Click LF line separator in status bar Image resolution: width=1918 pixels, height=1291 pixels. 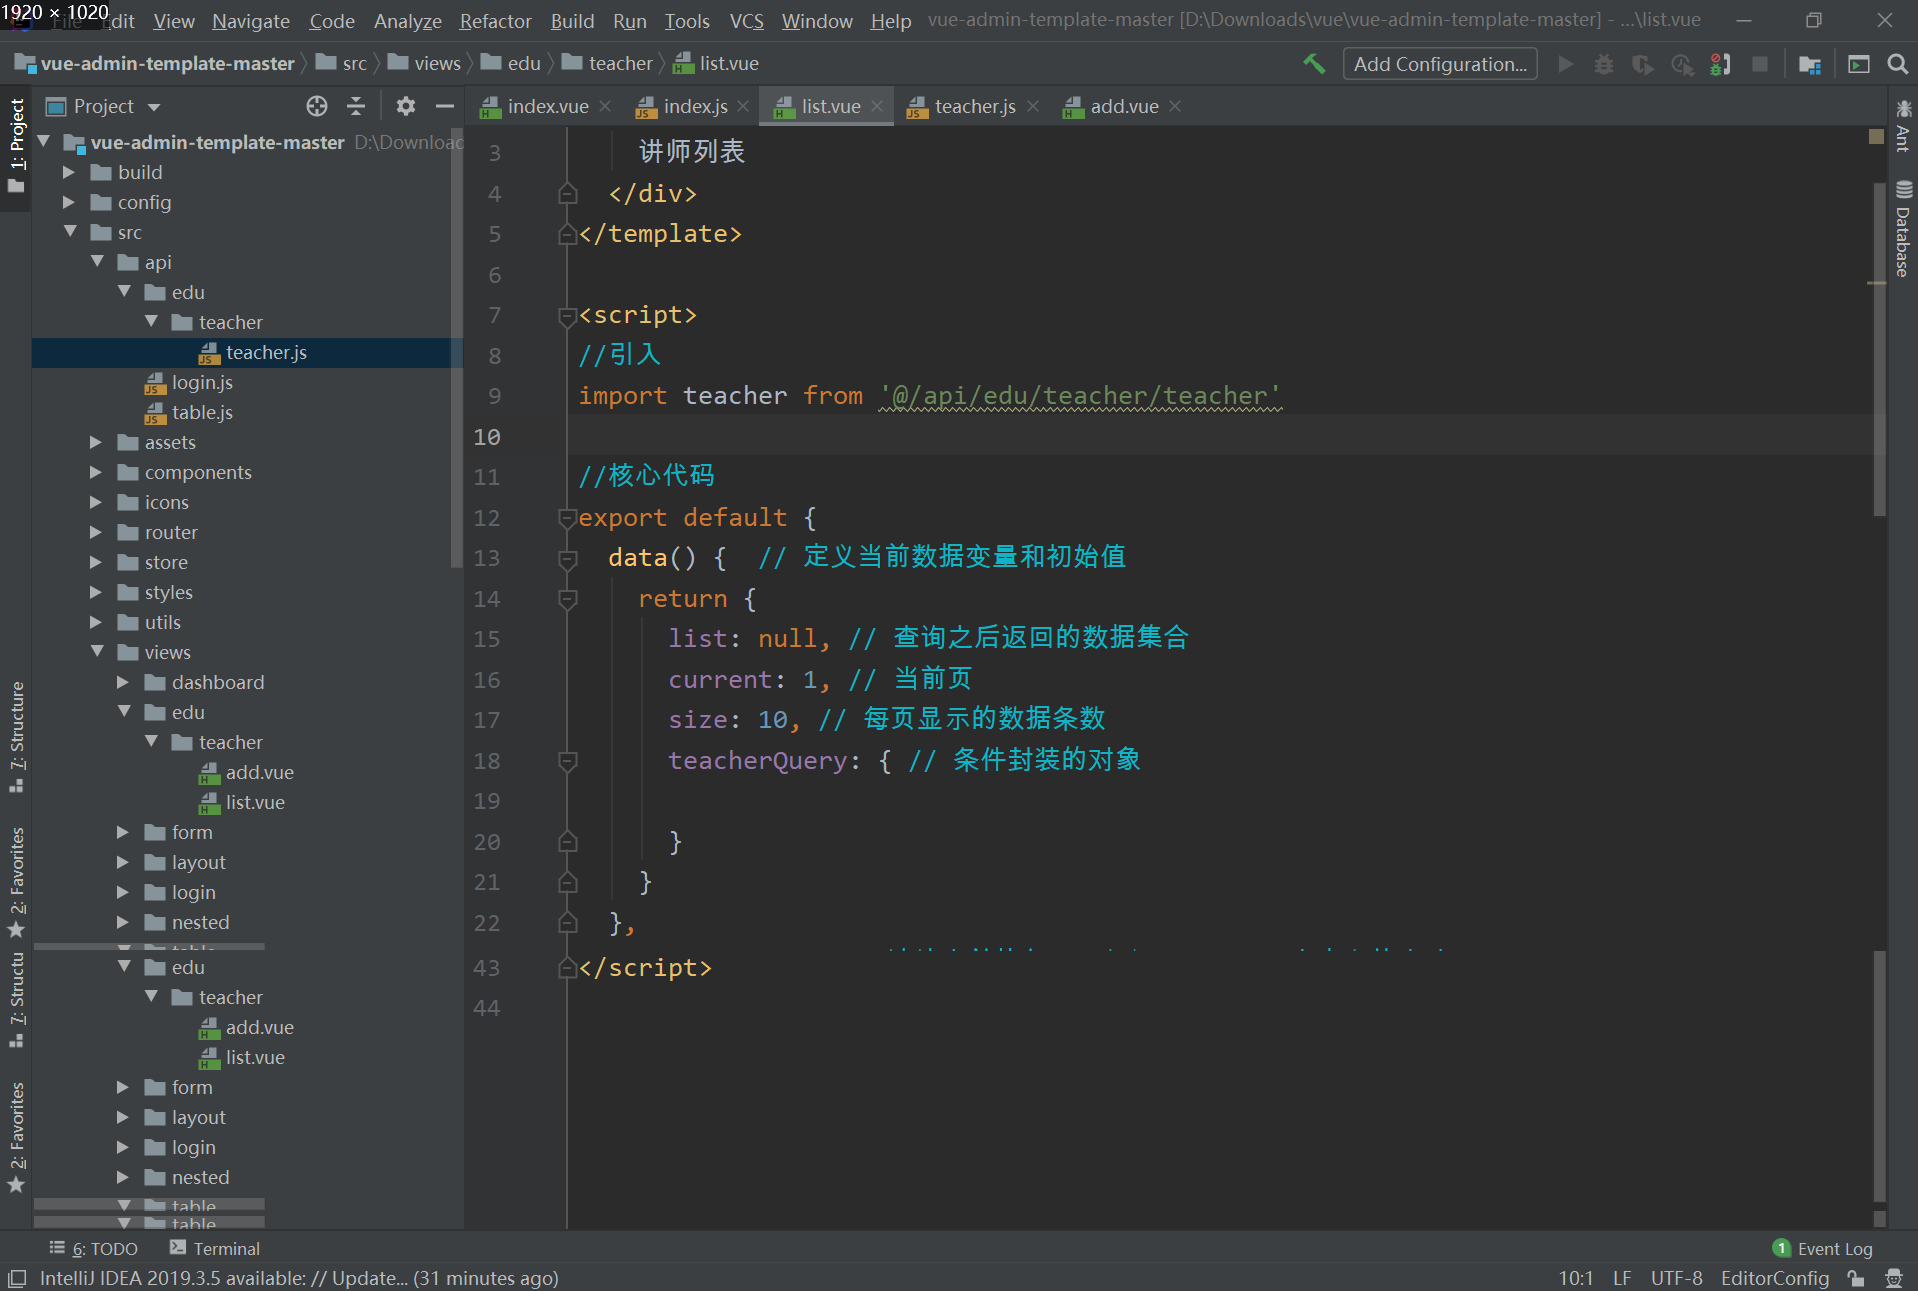[1622, 1278]
